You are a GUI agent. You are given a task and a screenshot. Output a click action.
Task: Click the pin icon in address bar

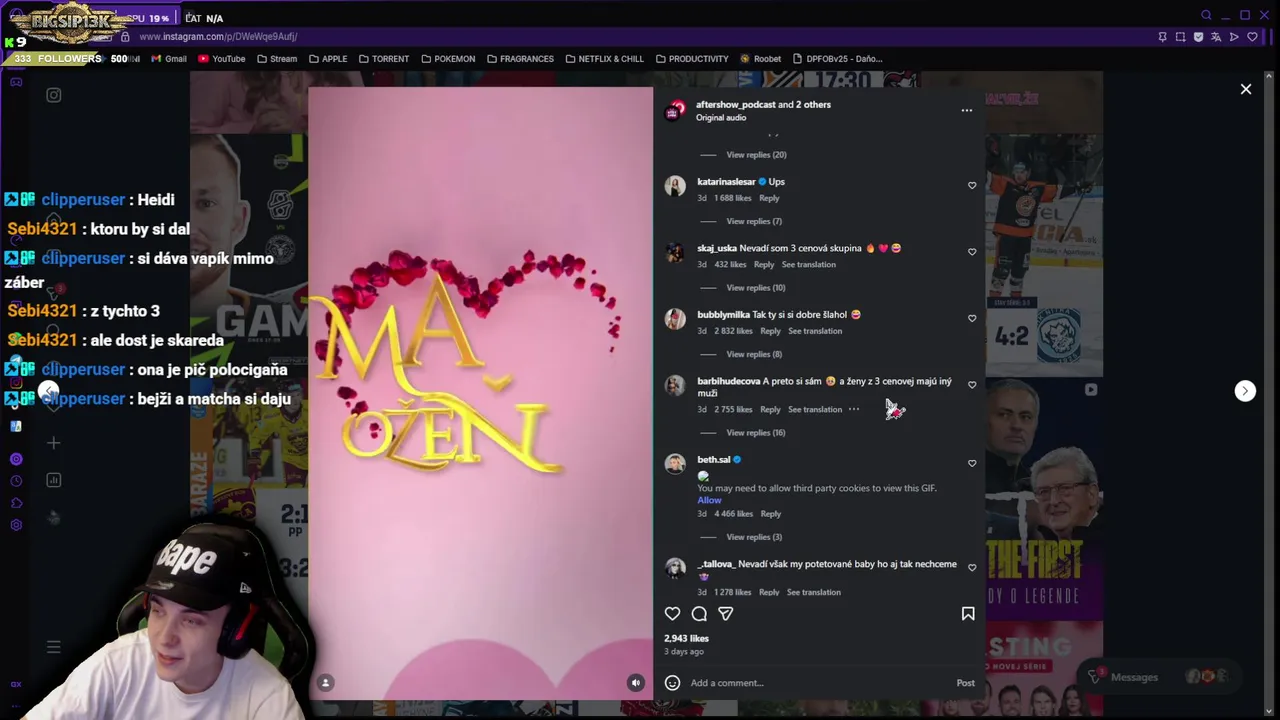tap(1162, 37)
